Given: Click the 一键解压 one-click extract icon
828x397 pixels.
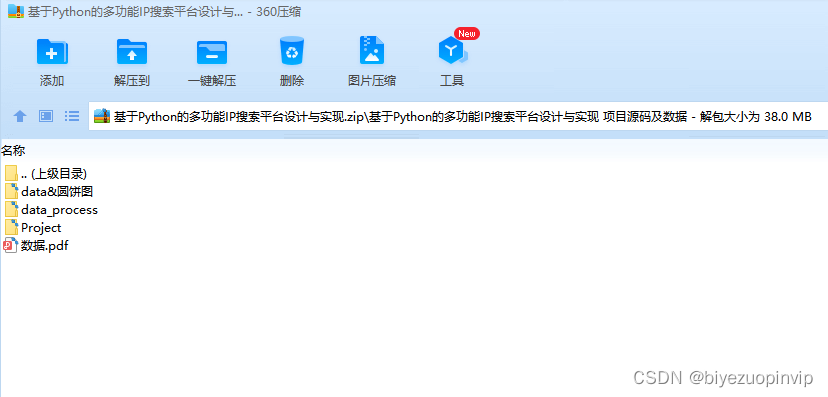Looking at the screenshot, I should coord(212,52).
